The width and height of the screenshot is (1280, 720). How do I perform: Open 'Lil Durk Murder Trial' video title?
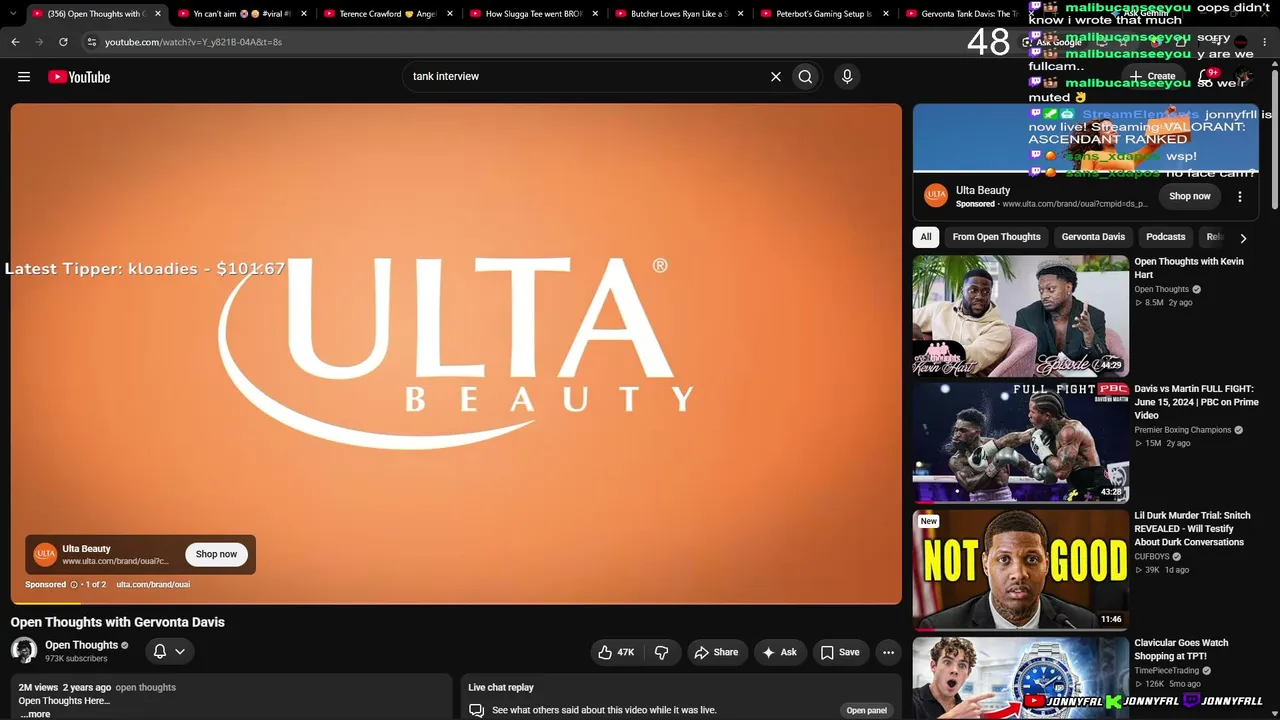click(x=1192, y=529)
